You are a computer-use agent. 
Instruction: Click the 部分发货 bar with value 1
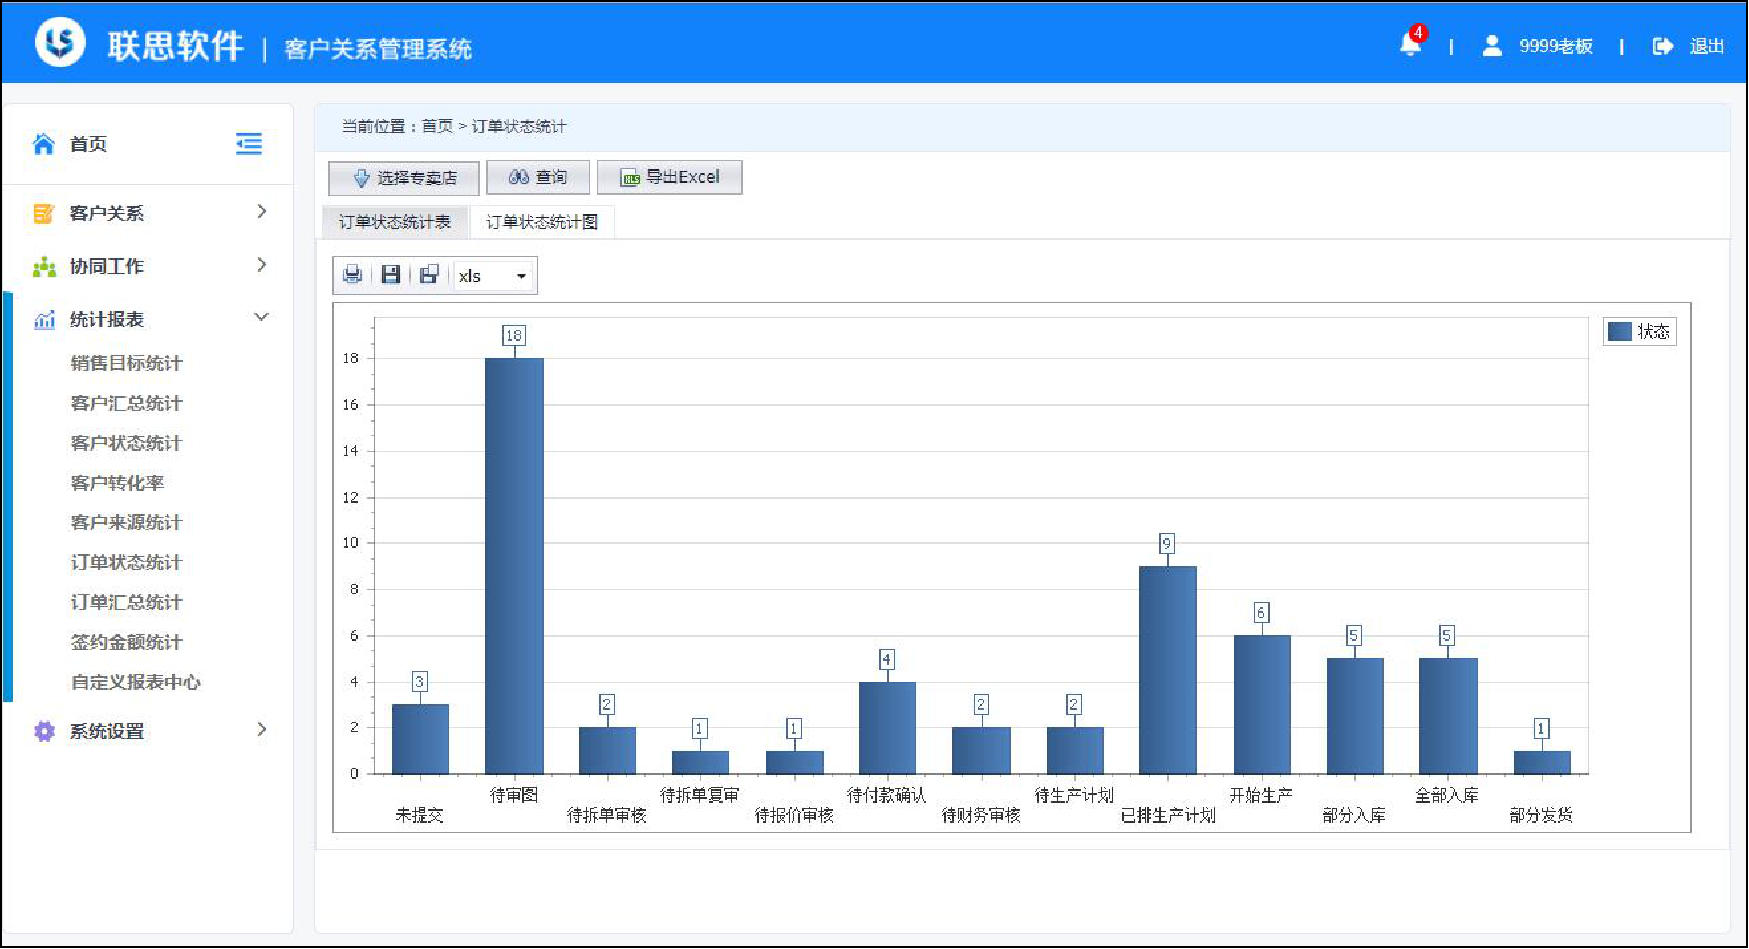(x=1542, y=763)
